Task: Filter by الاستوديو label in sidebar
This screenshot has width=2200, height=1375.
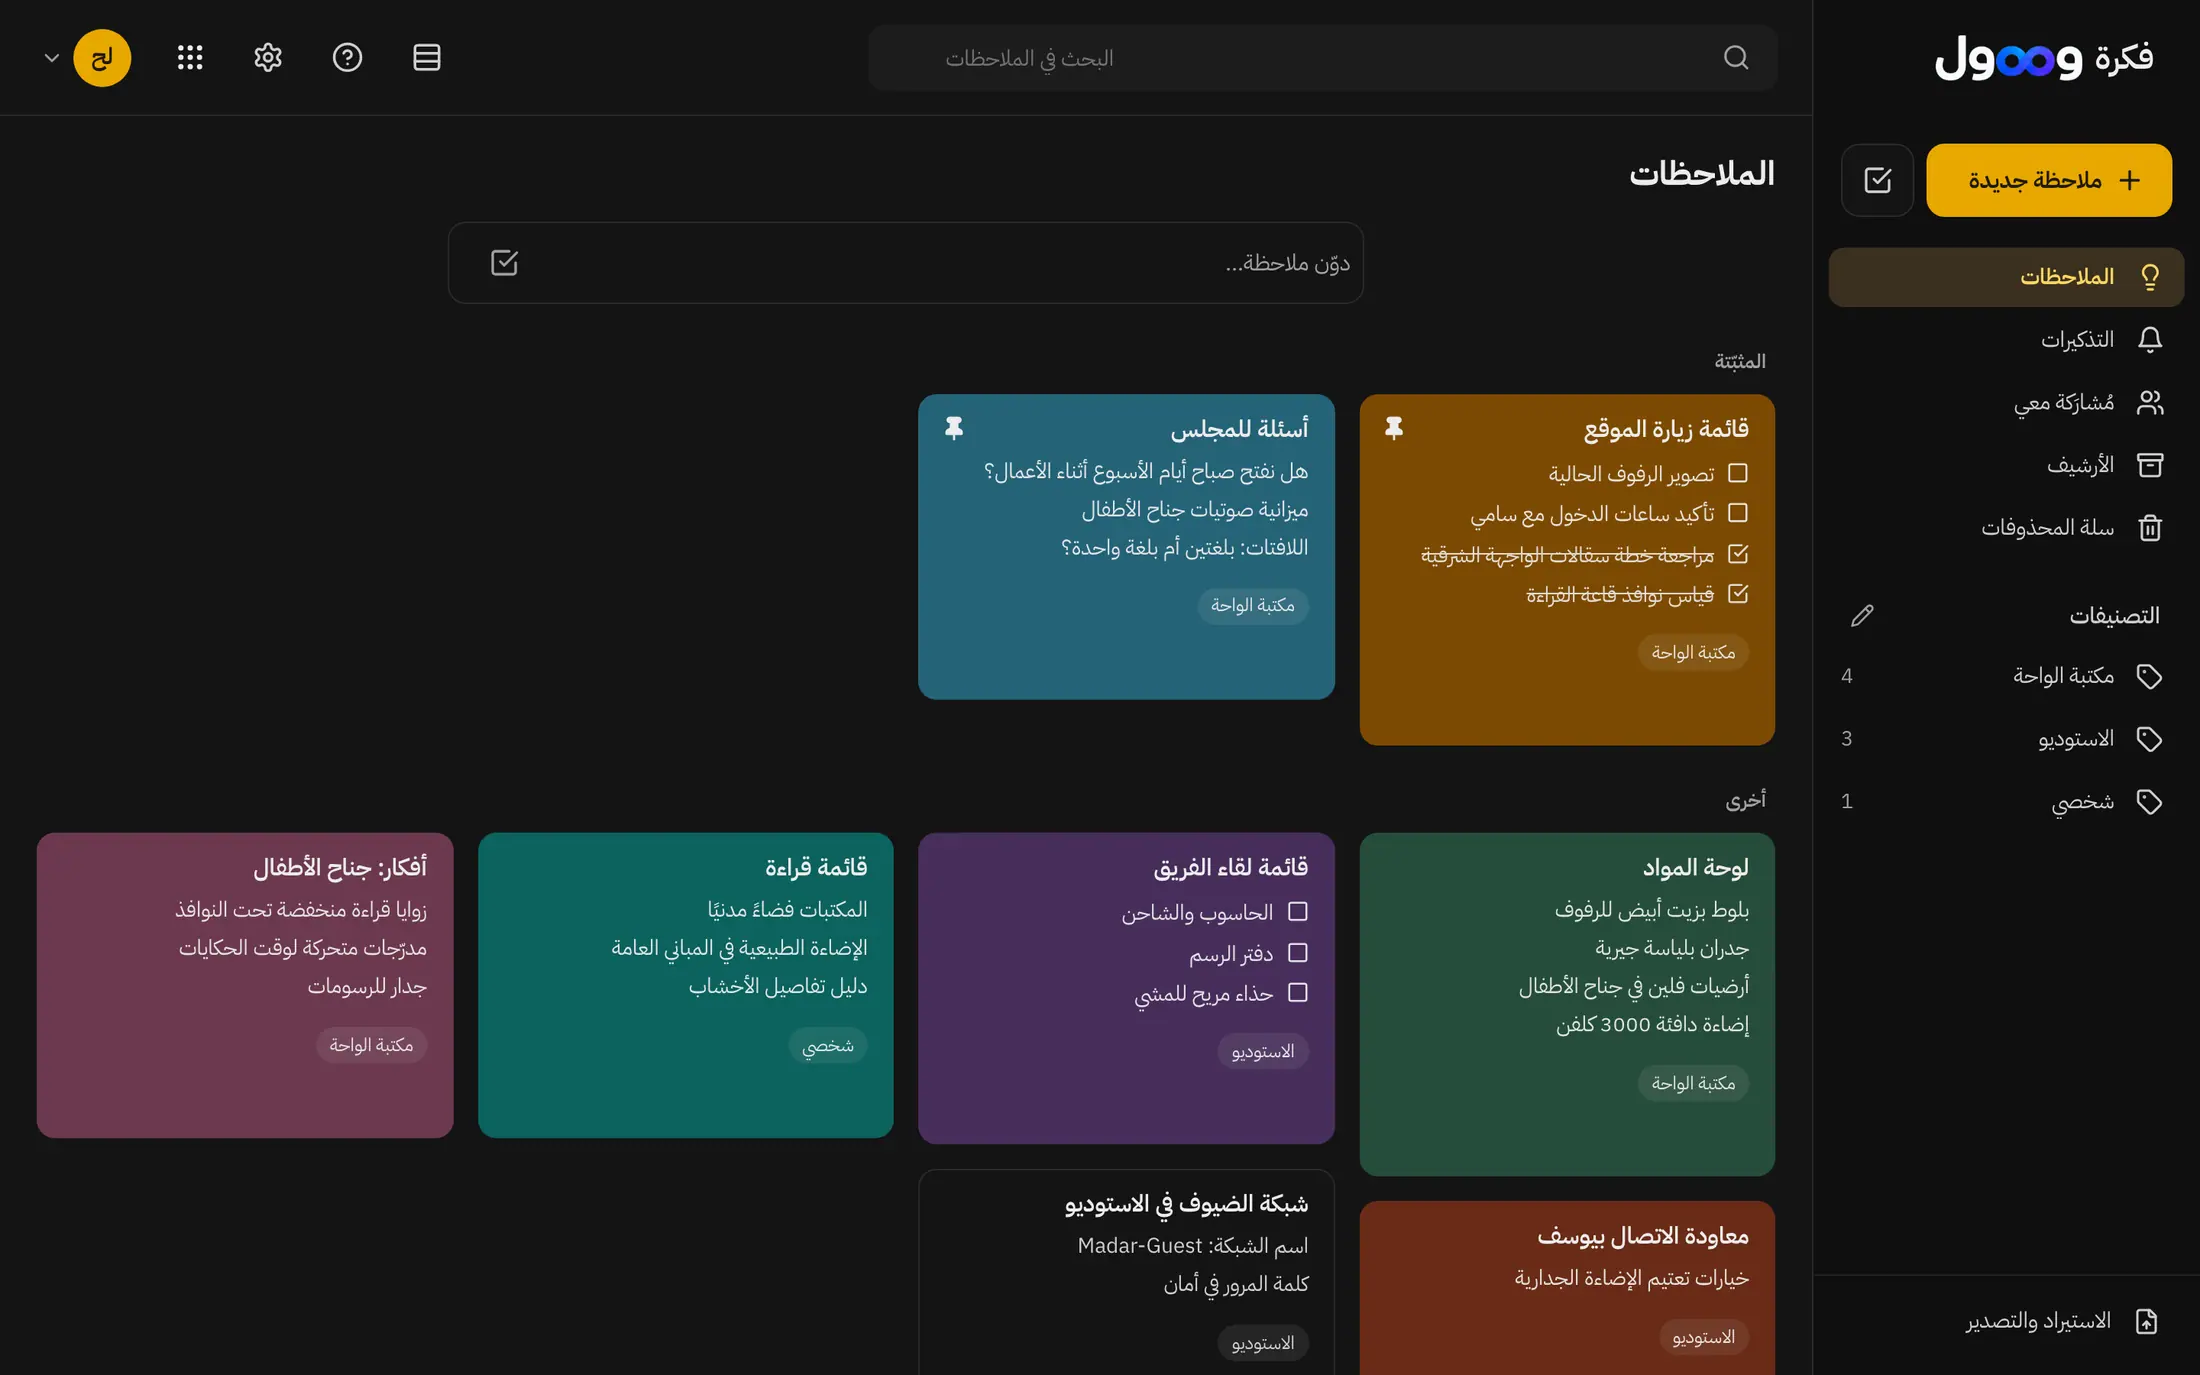Action: coord(2006,739)
